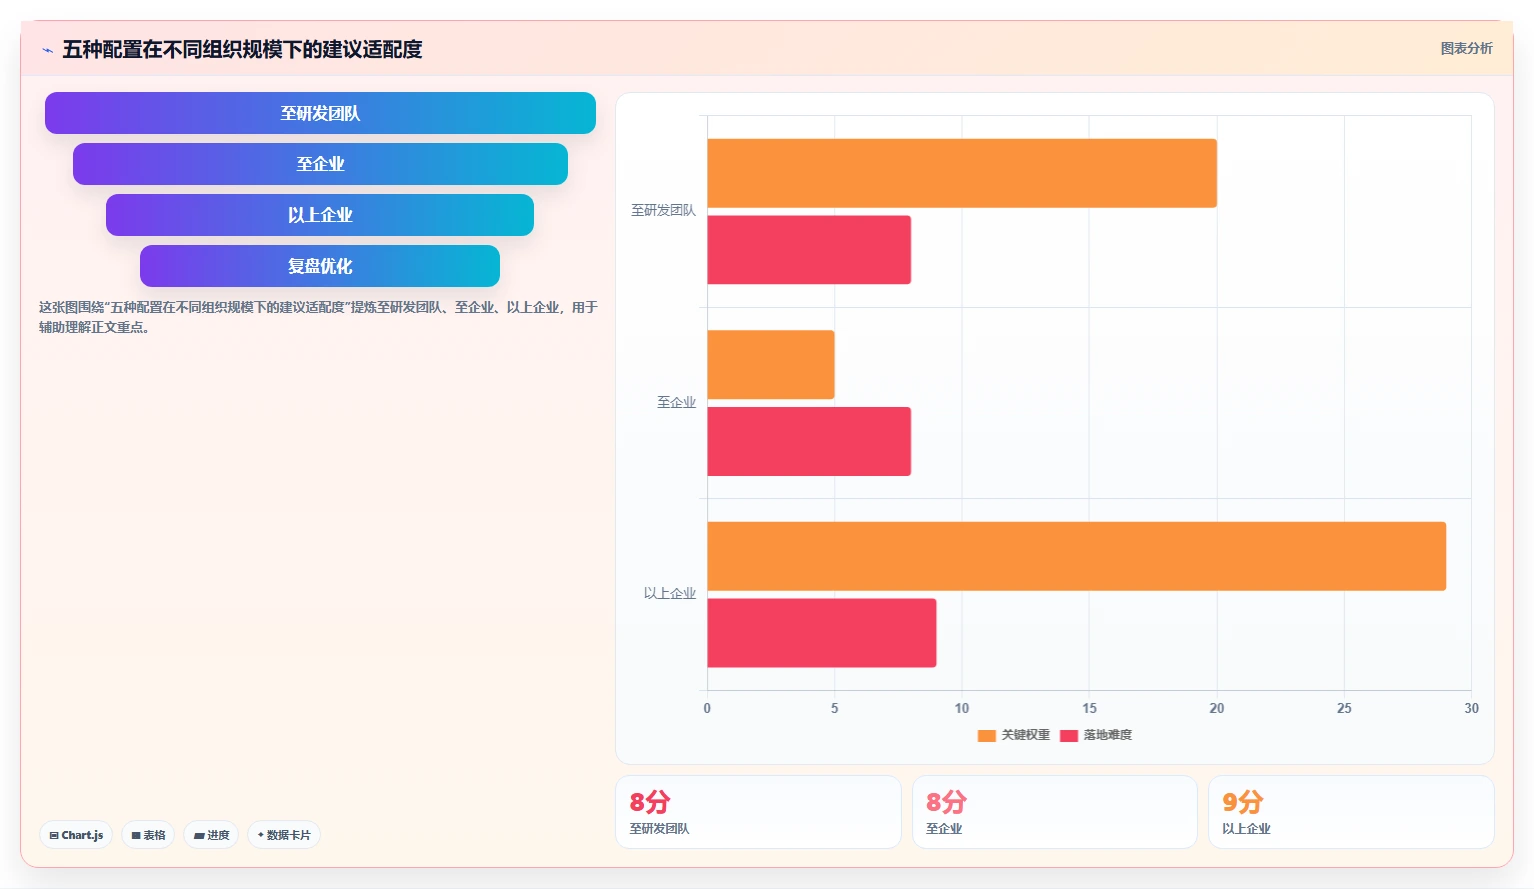Viewport: 1534px width, 889px height.
Task: Select the 至研发团队 funnel stage
Action: (x=320, y=113)
